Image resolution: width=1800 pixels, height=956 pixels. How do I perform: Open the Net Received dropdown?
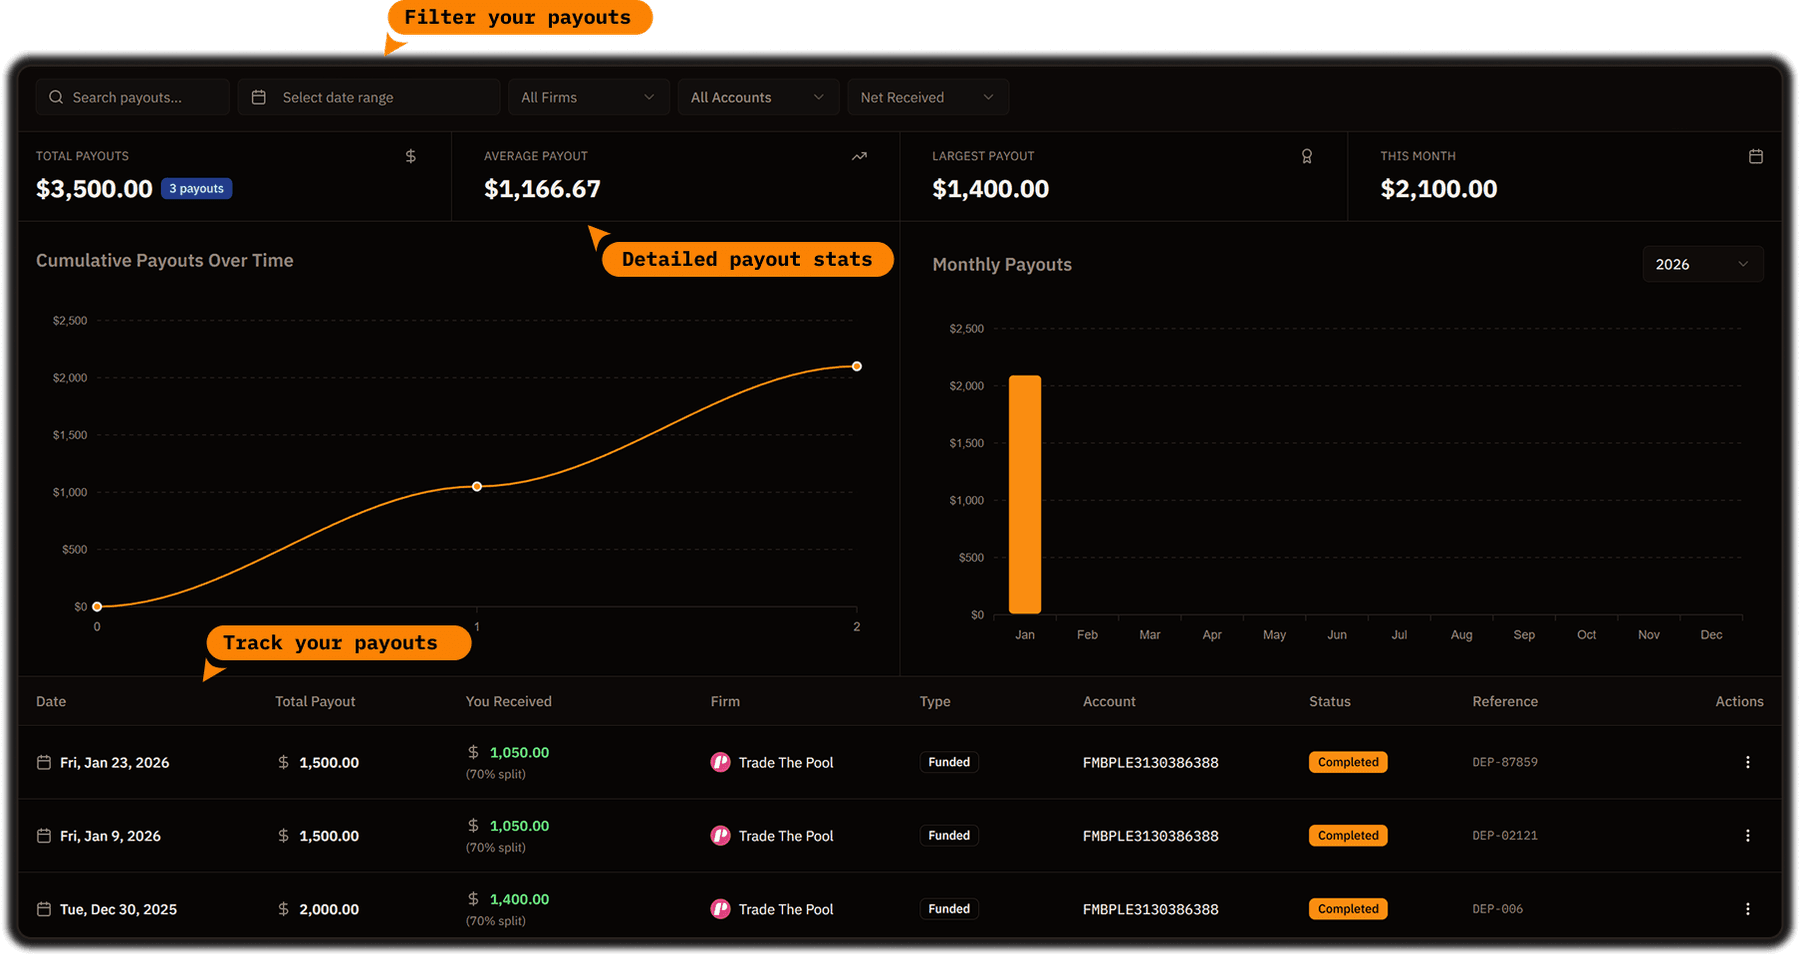coord(927,96)
